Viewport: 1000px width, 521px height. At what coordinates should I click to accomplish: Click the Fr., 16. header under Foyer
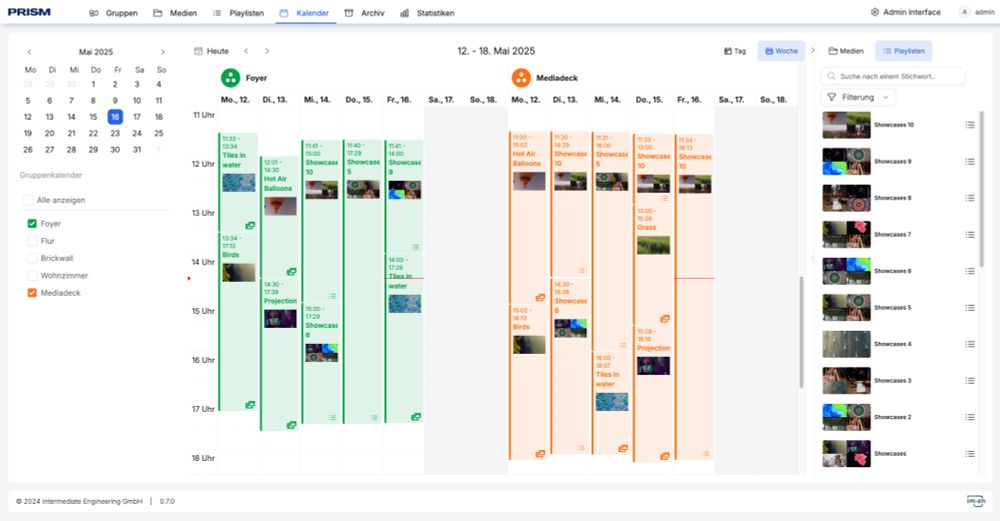tap(399, 100)
